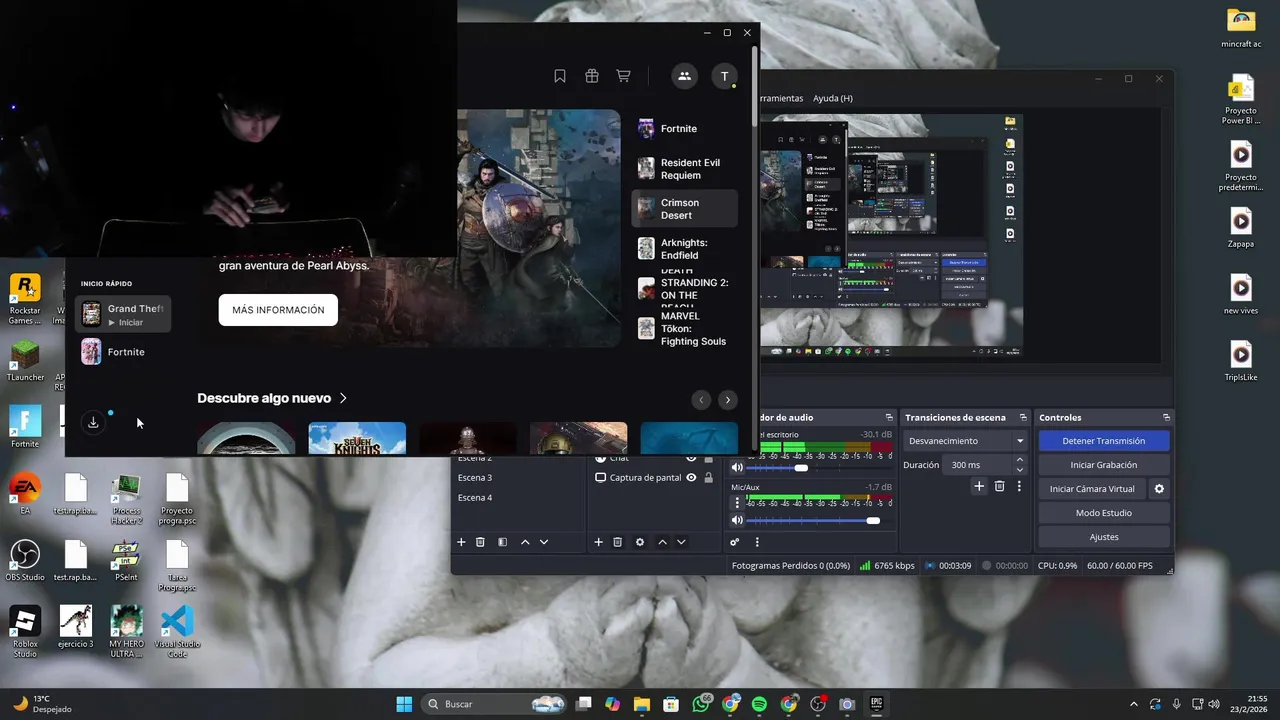Select Arknights: Endfield in featured list
The width and height of the screenshot is (1280, 720).
pos(685,249)
